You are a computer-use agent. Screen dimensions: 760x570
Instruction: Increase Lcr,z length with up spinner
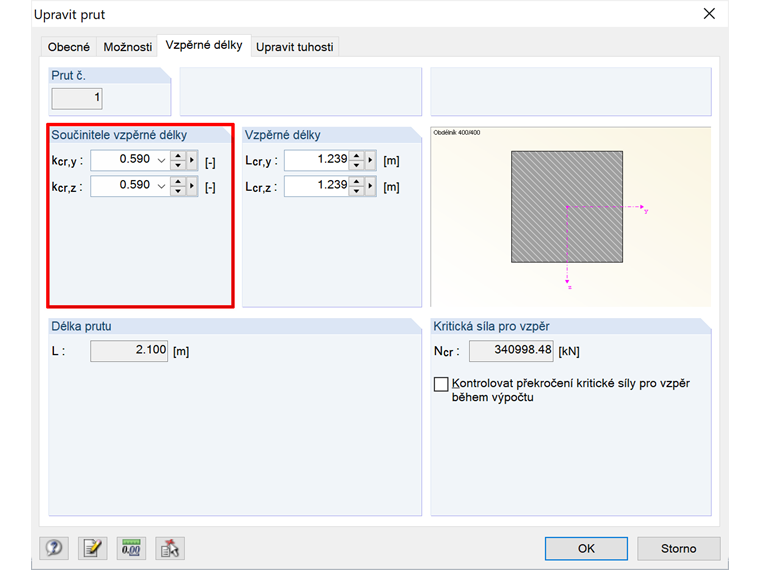coord(357,181)
